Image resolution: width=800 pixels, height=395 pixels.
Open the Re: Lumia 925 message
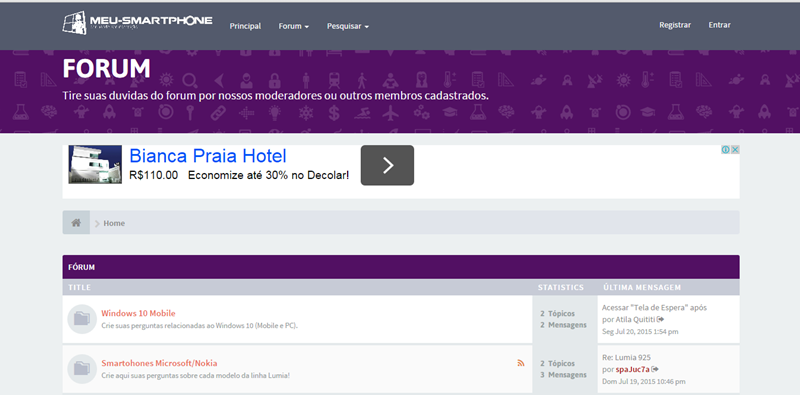(x=627, y=358)
